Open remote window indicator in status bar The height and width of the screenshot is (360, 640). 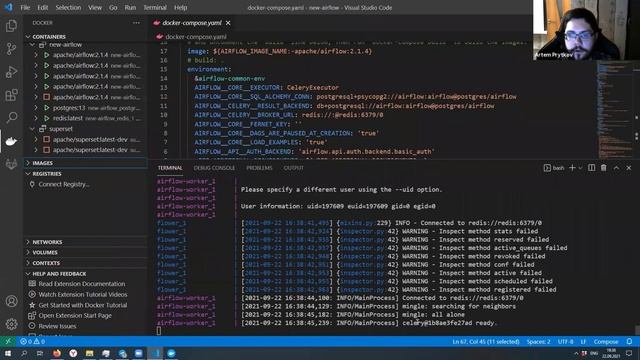pos(8,342)
